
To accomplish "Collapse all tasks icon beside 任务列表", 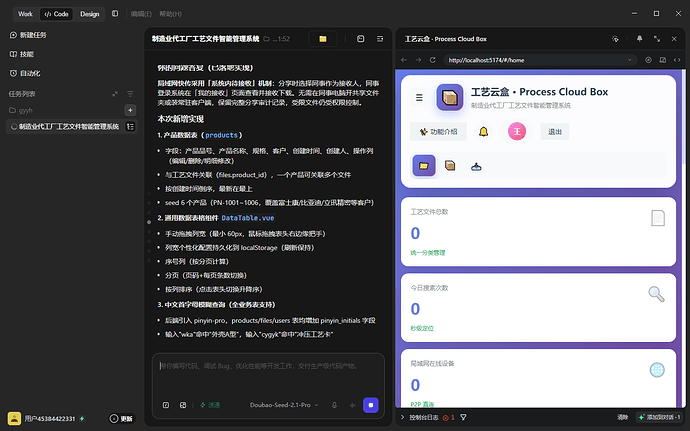I will coord(115,94).
